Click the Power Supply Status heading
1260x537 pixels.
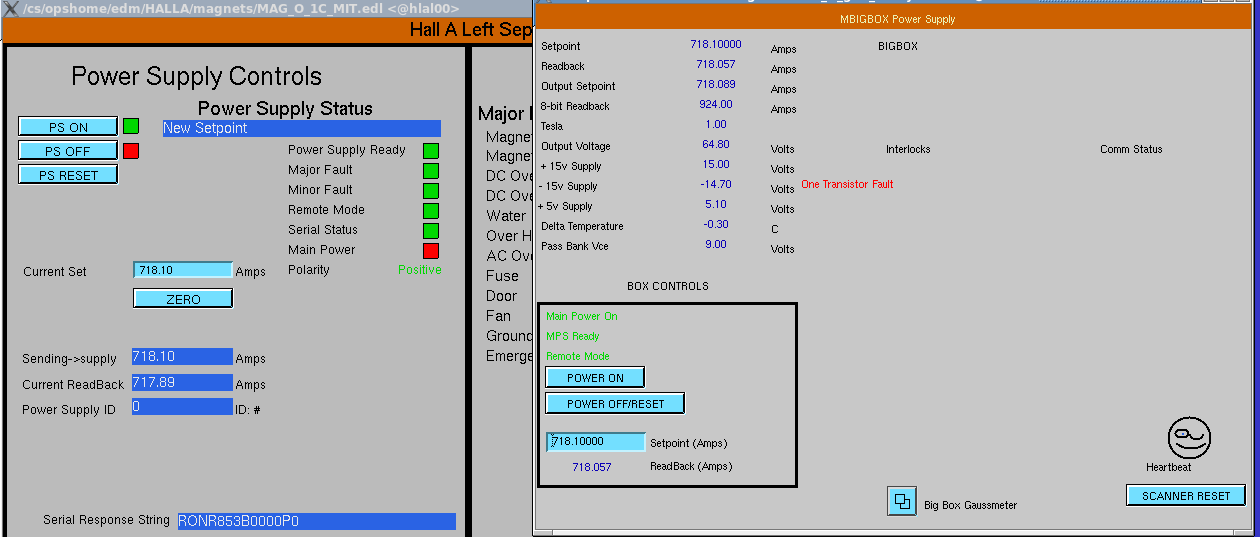click(285, 109)
